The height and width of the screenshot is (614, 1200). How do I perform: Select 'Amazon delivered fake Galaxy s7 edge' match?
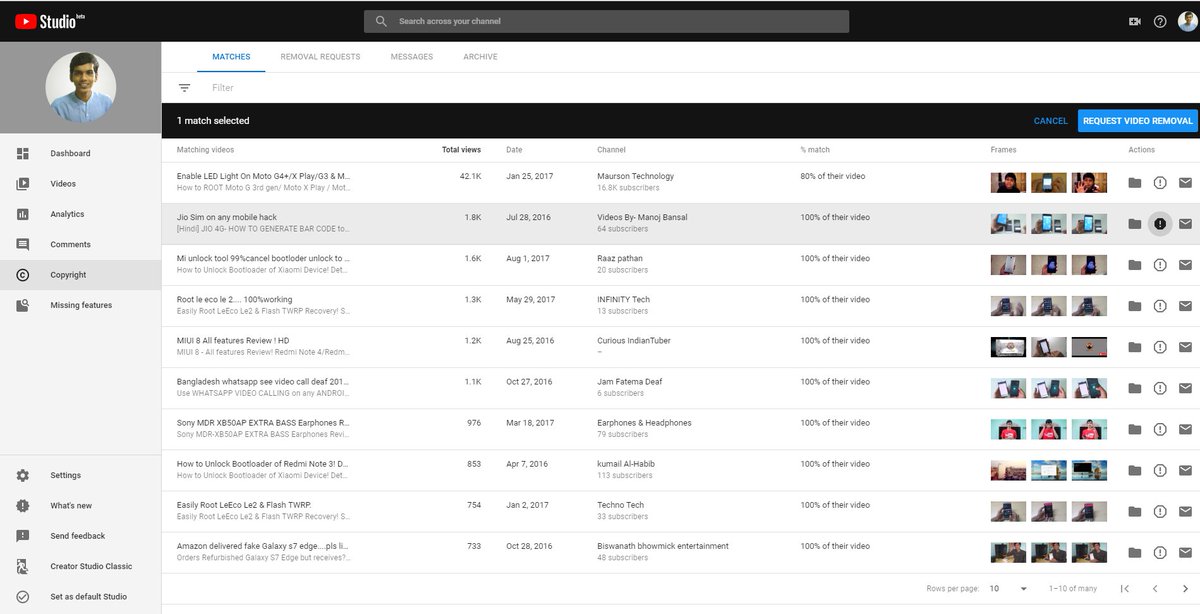coord(680,552)
